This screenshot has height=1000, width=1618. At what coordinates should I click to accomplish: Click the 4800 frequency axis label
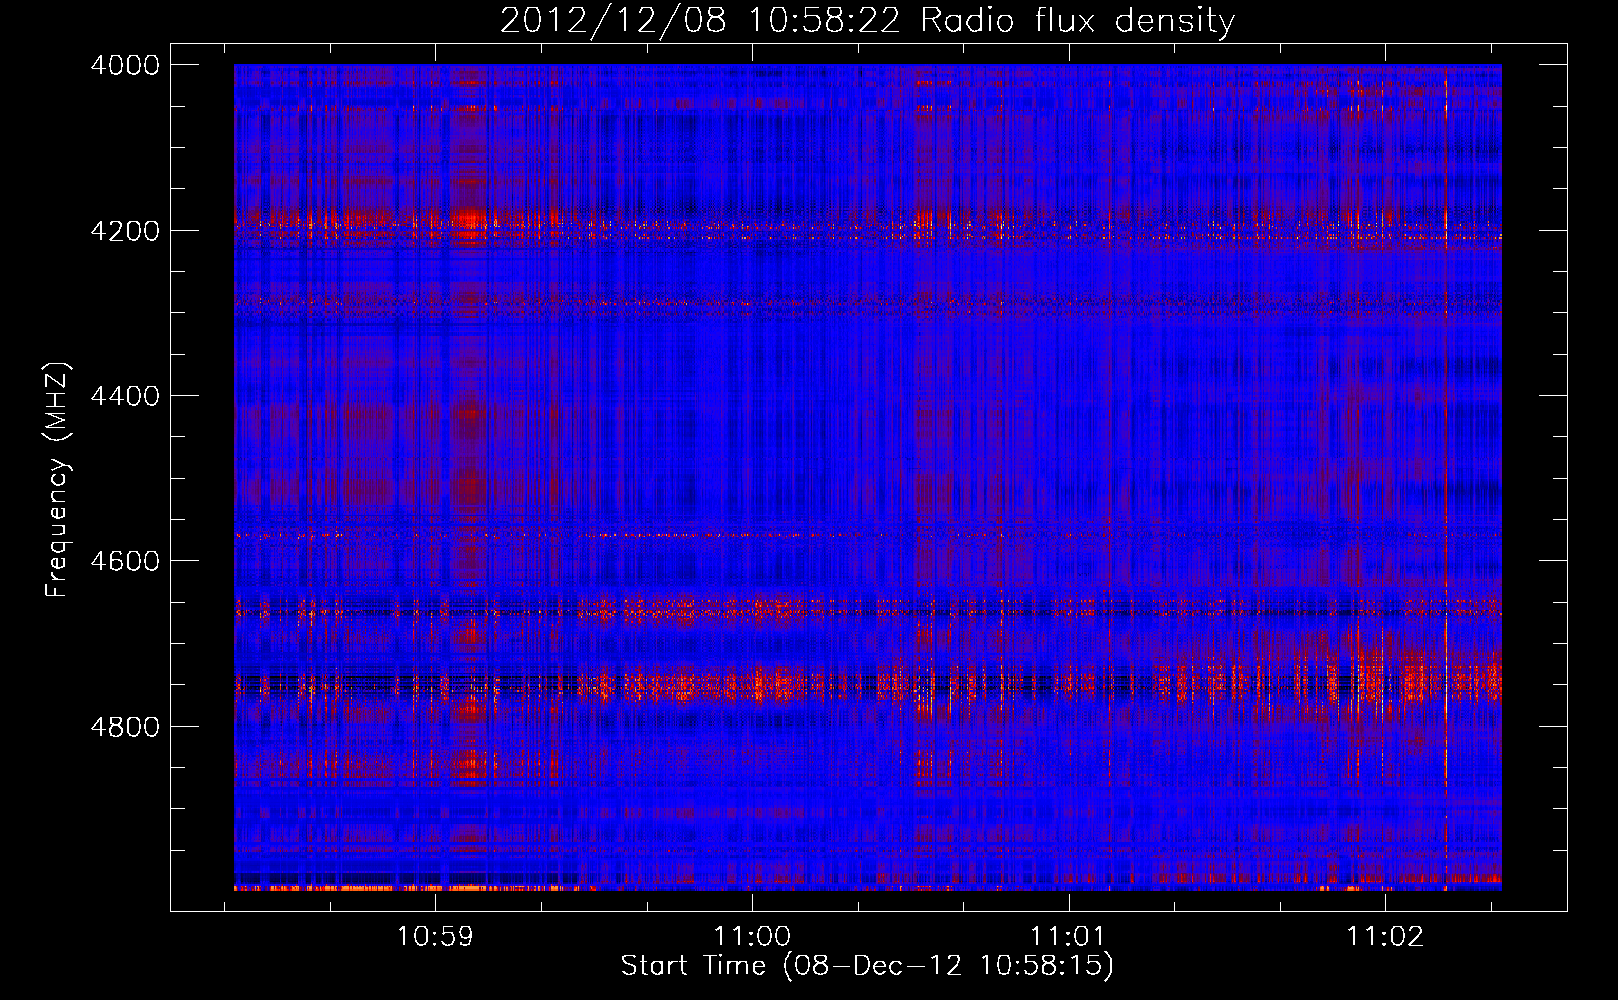point(125,727)
